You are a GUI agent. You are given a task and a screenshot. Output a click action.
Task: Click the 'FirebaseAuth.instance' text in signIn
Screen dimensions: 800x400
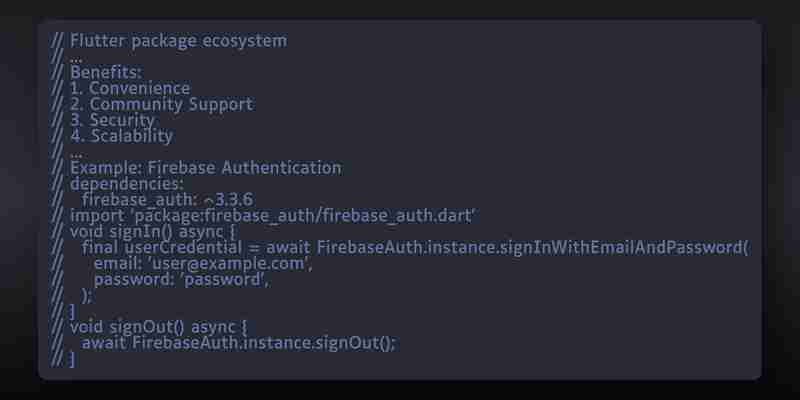pos(406,247)
